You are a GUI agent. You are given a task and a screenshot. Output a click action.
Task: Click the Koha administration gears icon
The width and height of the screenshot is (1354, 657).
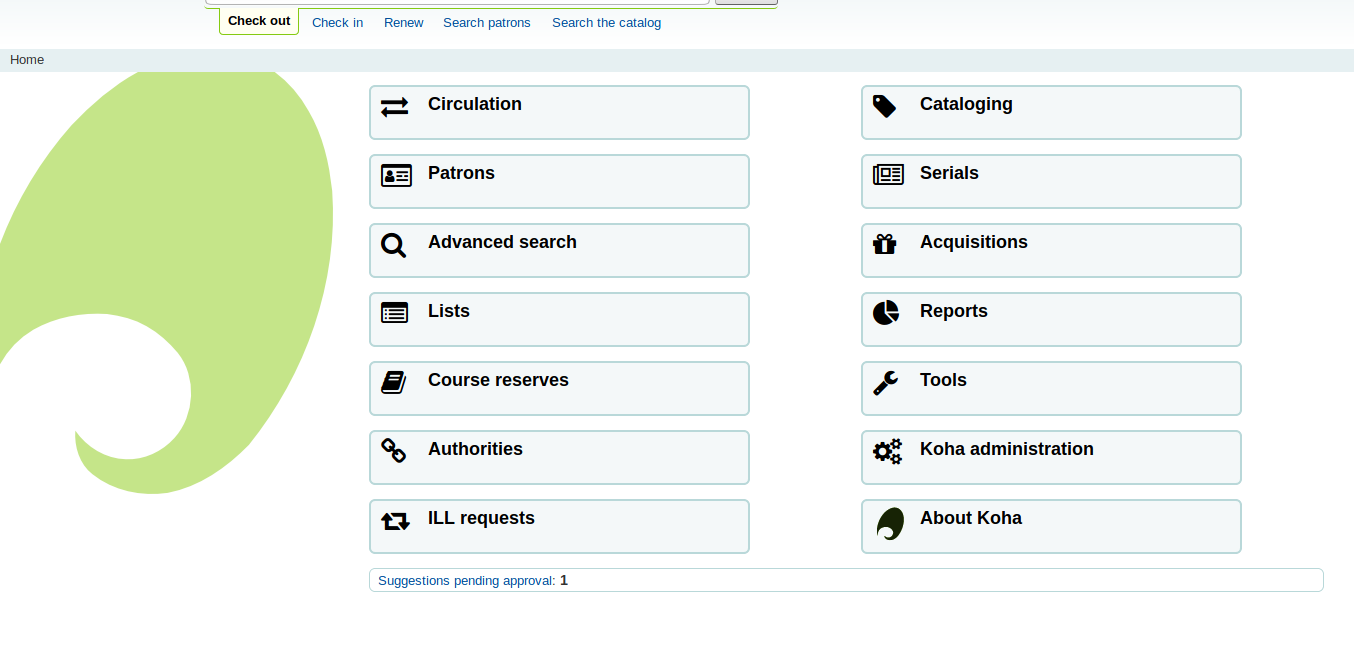887,451
